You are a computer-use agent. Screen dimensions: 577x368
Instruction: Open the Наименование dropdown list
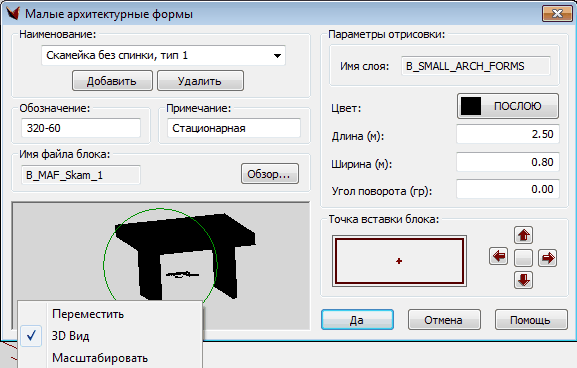[277, 56]
